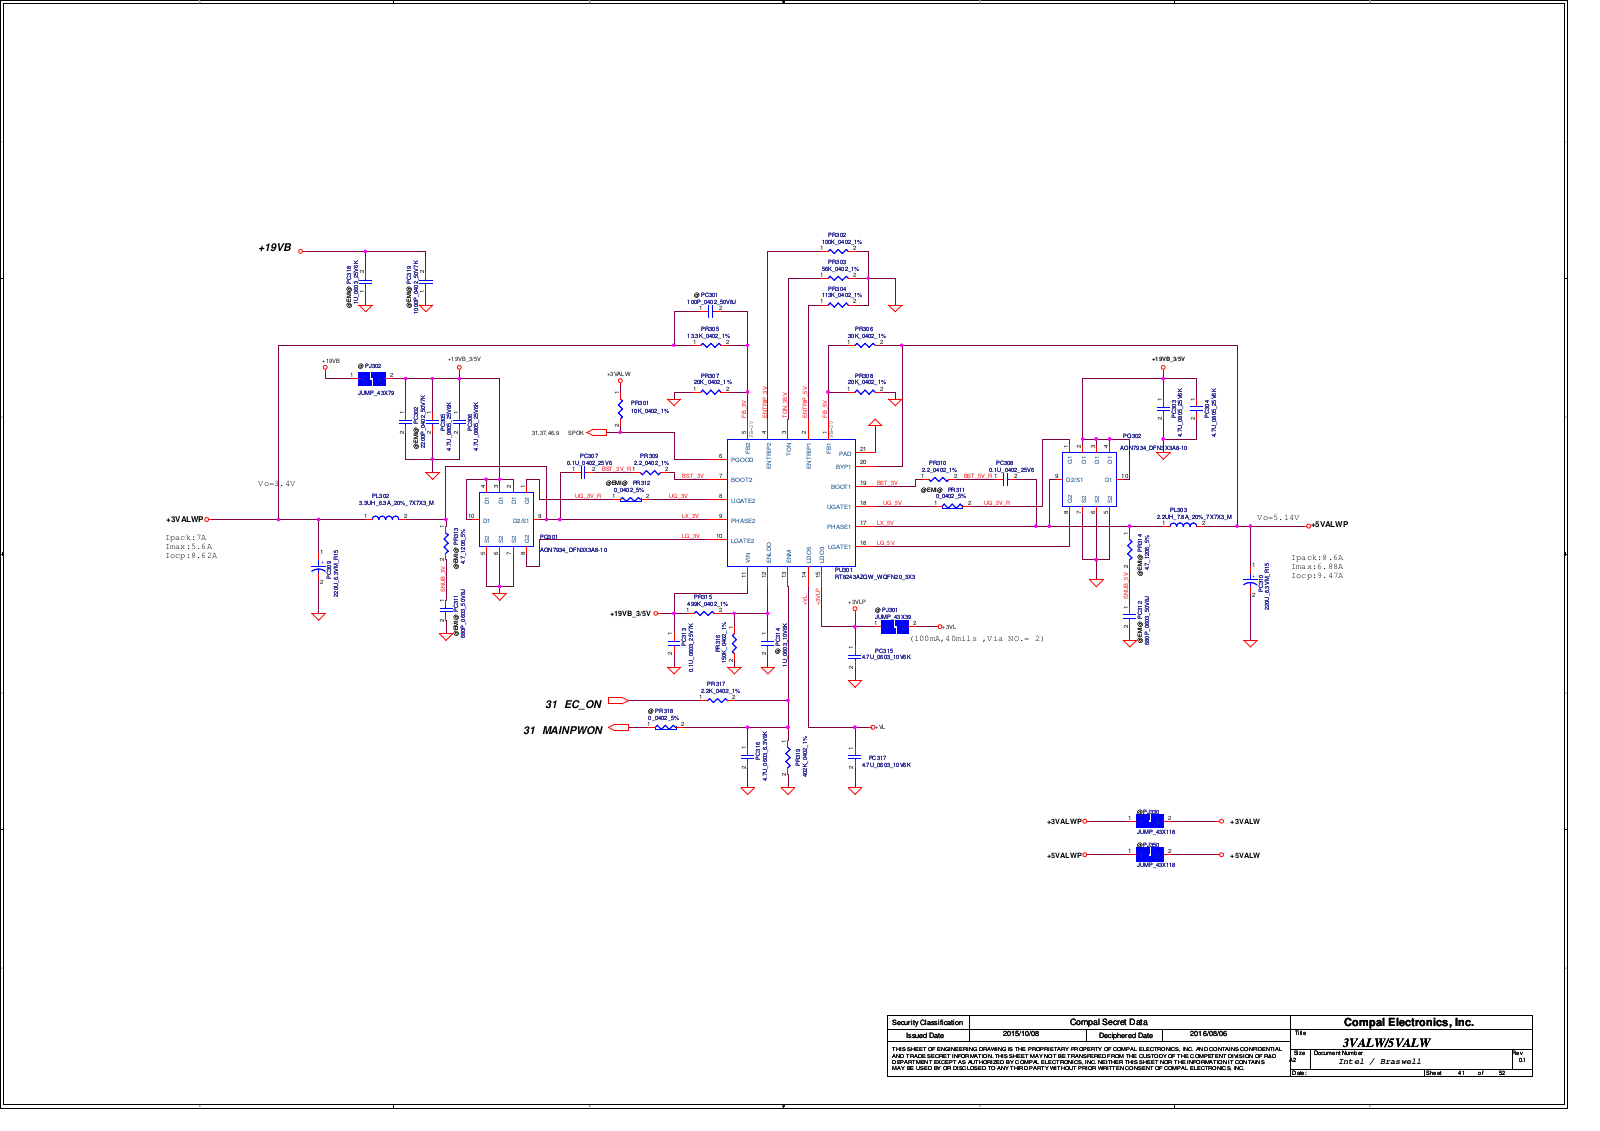
Task: Select the PR301 10K pull-up resistor
Action: [x=620, y=411]
